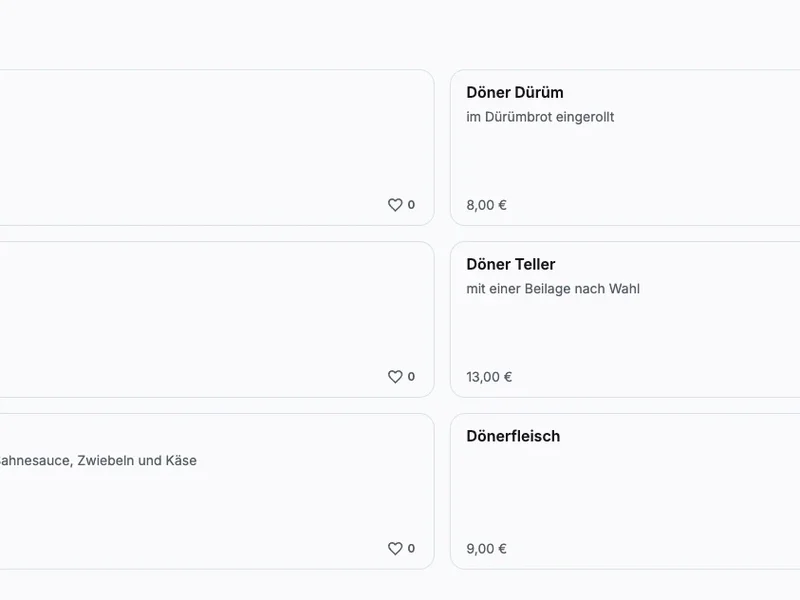Click the card containing Zwiebeln und Käse
This screenshot has width=800, height=600.
[200, 490]
